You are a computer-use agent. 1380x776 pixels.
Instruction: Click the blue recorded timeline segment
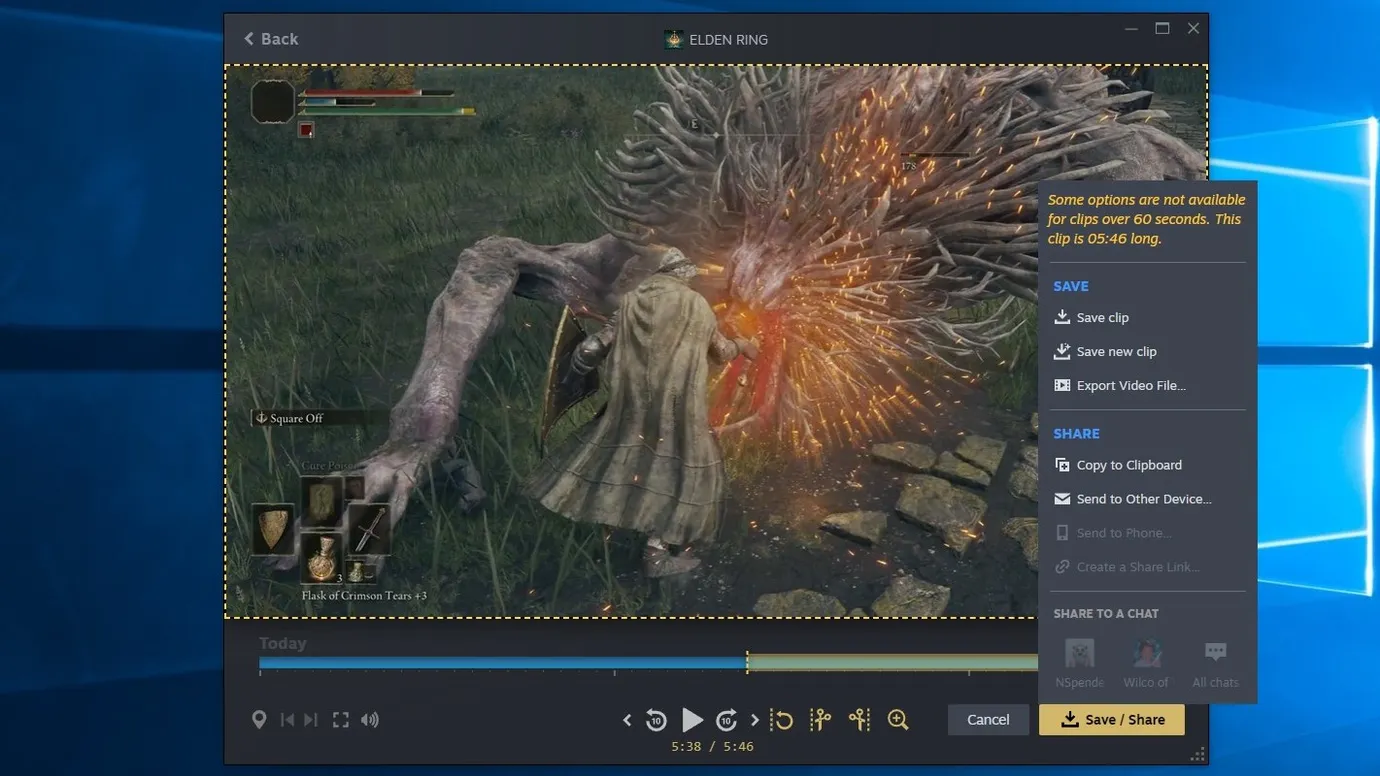pyautogui.click(x=502, y=663)
